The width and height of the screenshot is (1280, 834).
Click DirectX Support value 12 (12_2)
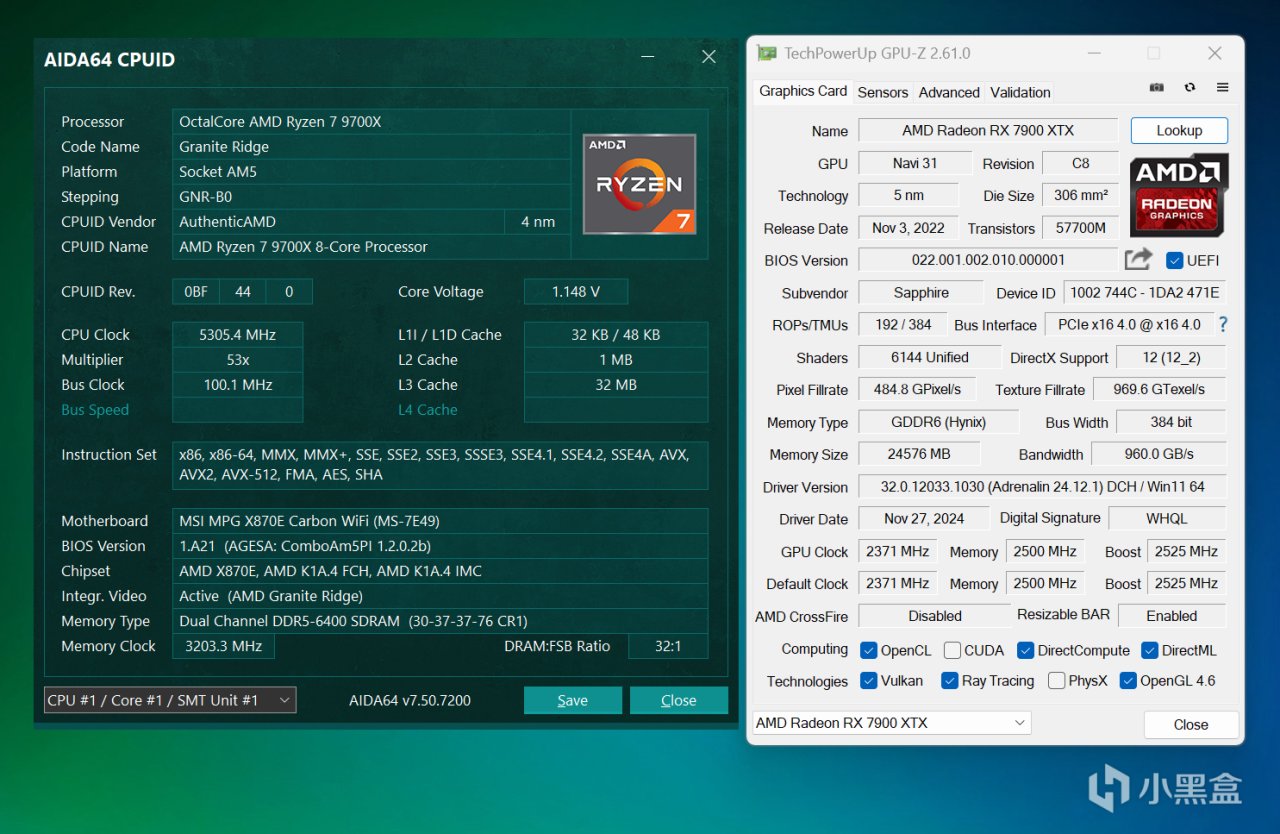(1171, 357)
